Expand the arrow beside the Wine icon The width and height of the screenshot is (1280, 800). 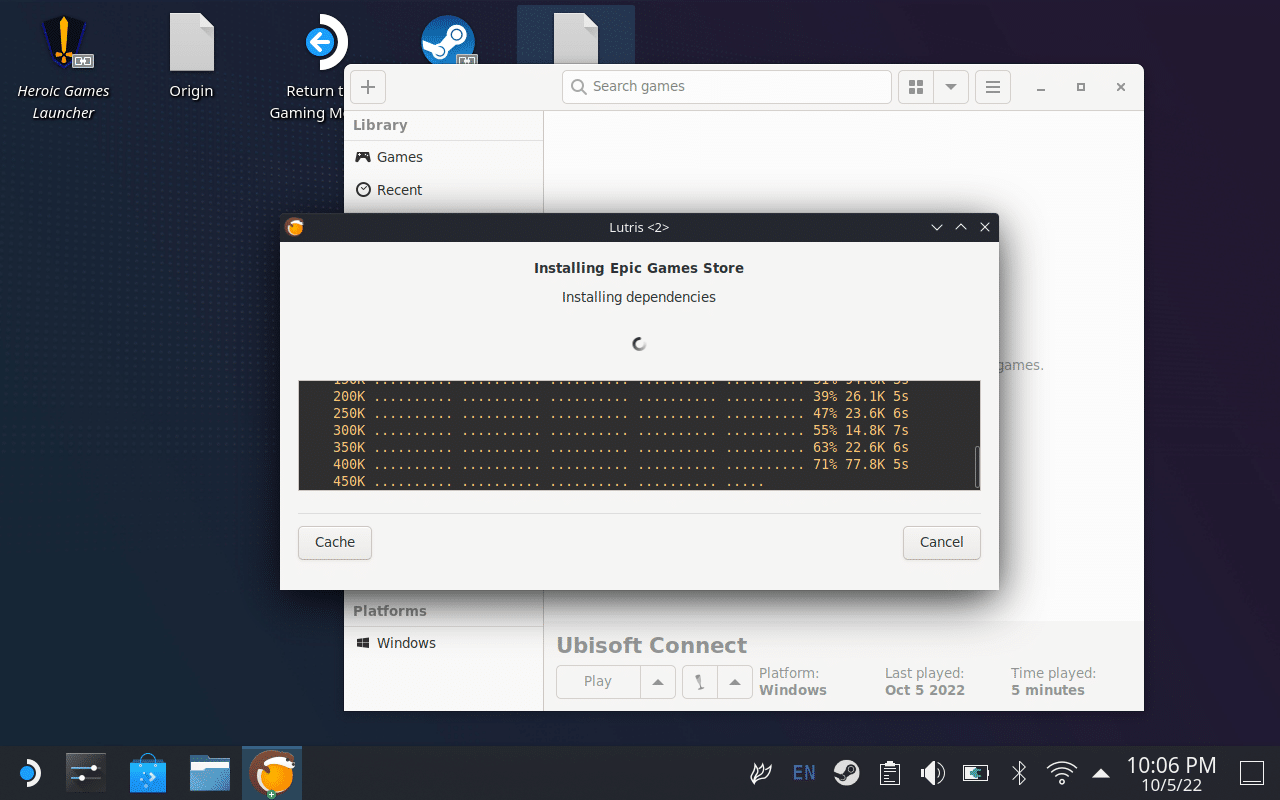click(x=735, y=682)
